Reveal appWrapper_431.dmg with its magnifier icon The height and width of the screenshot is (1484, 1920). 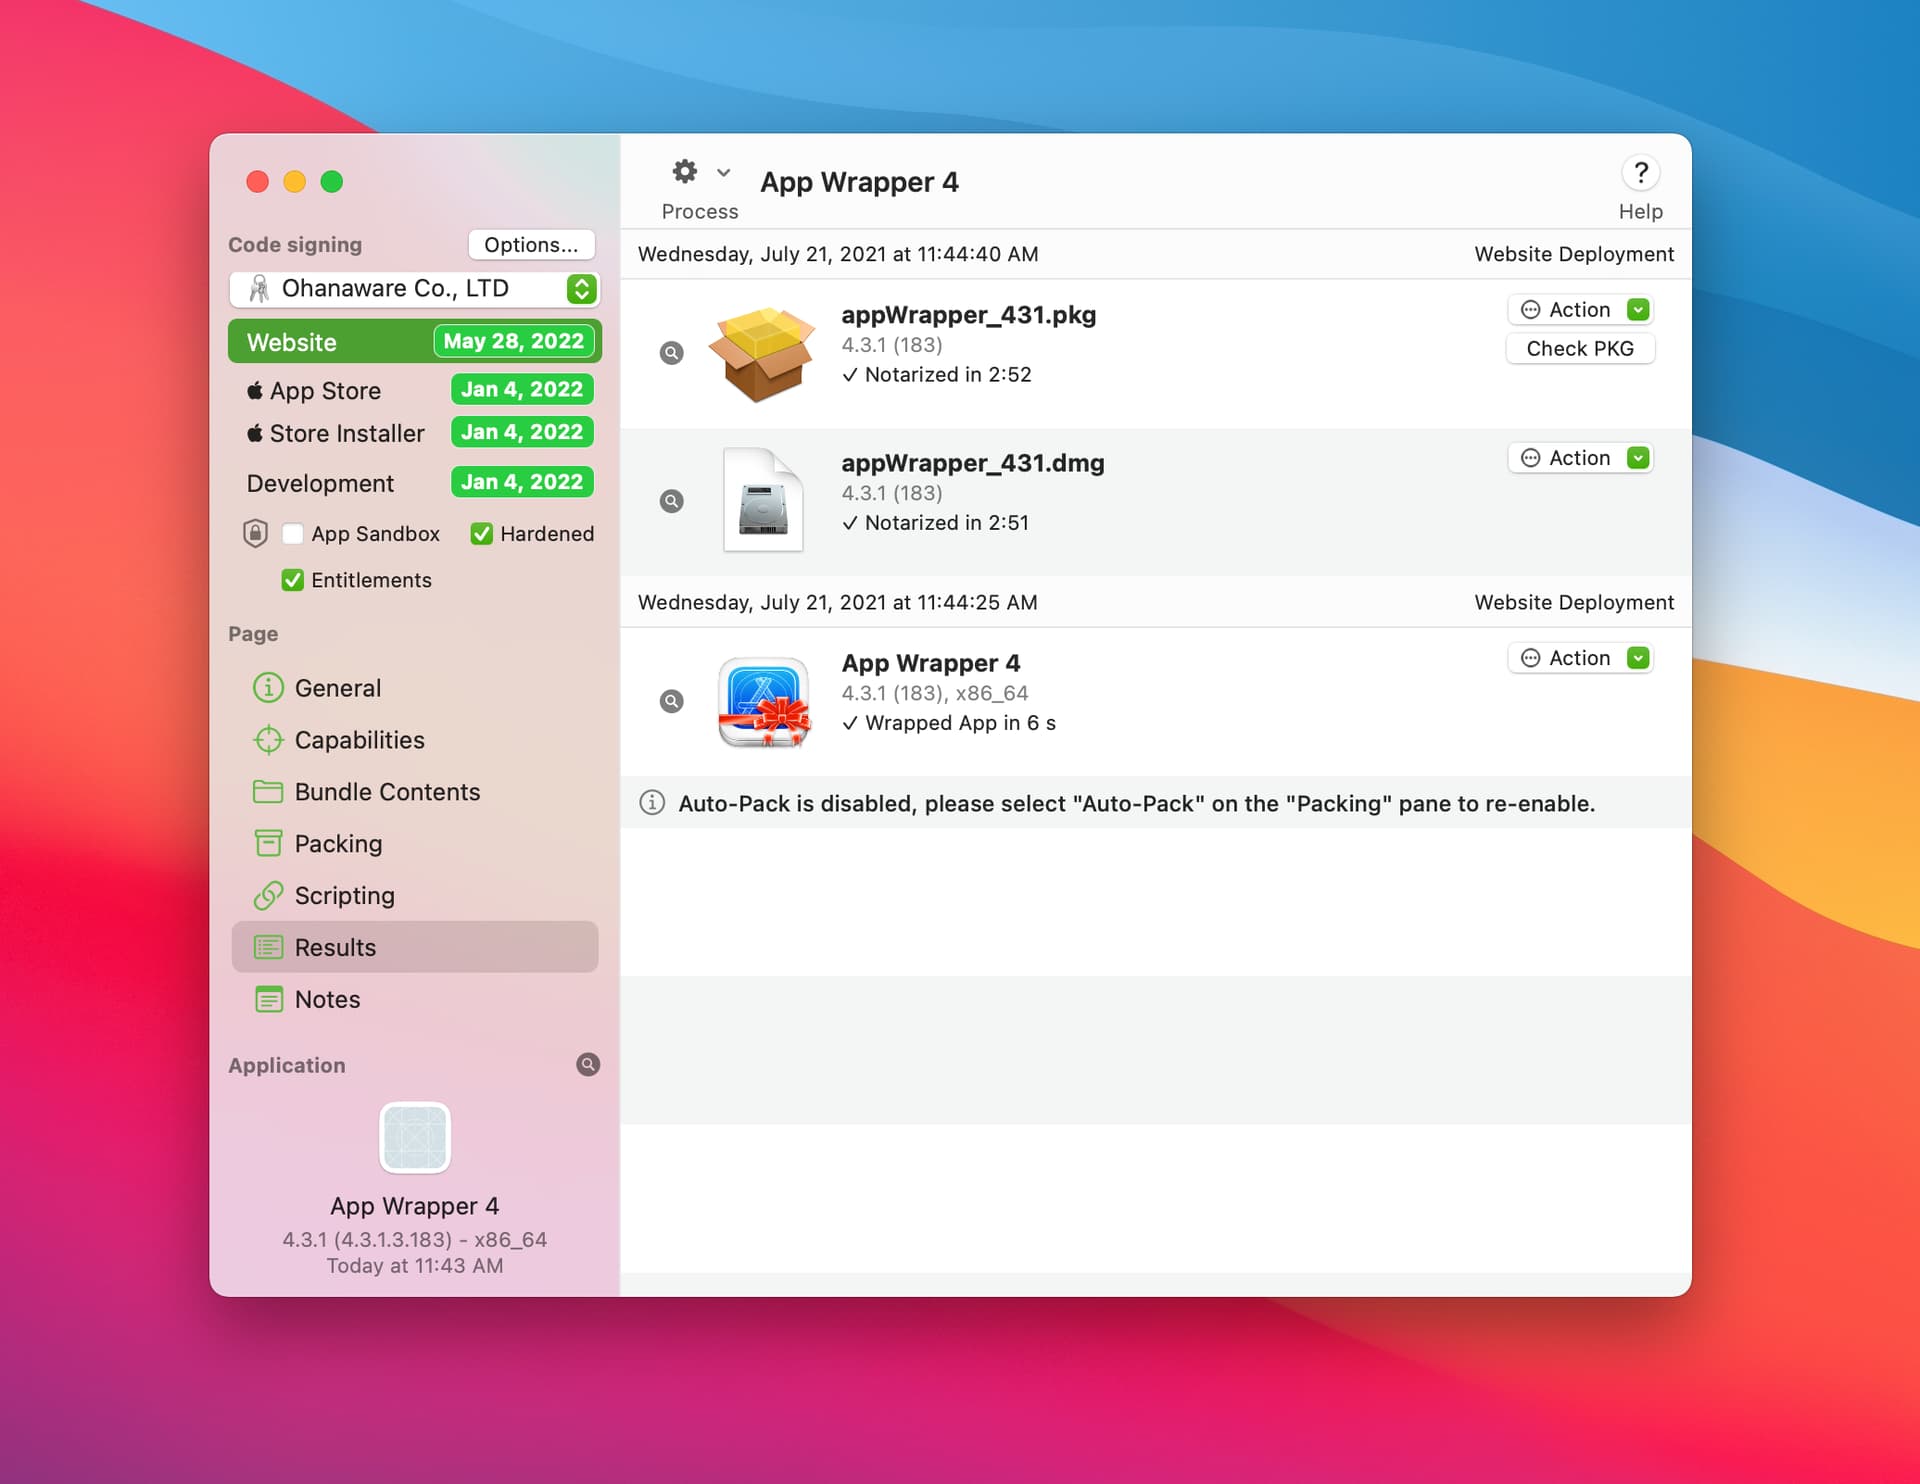coord(672,501)
